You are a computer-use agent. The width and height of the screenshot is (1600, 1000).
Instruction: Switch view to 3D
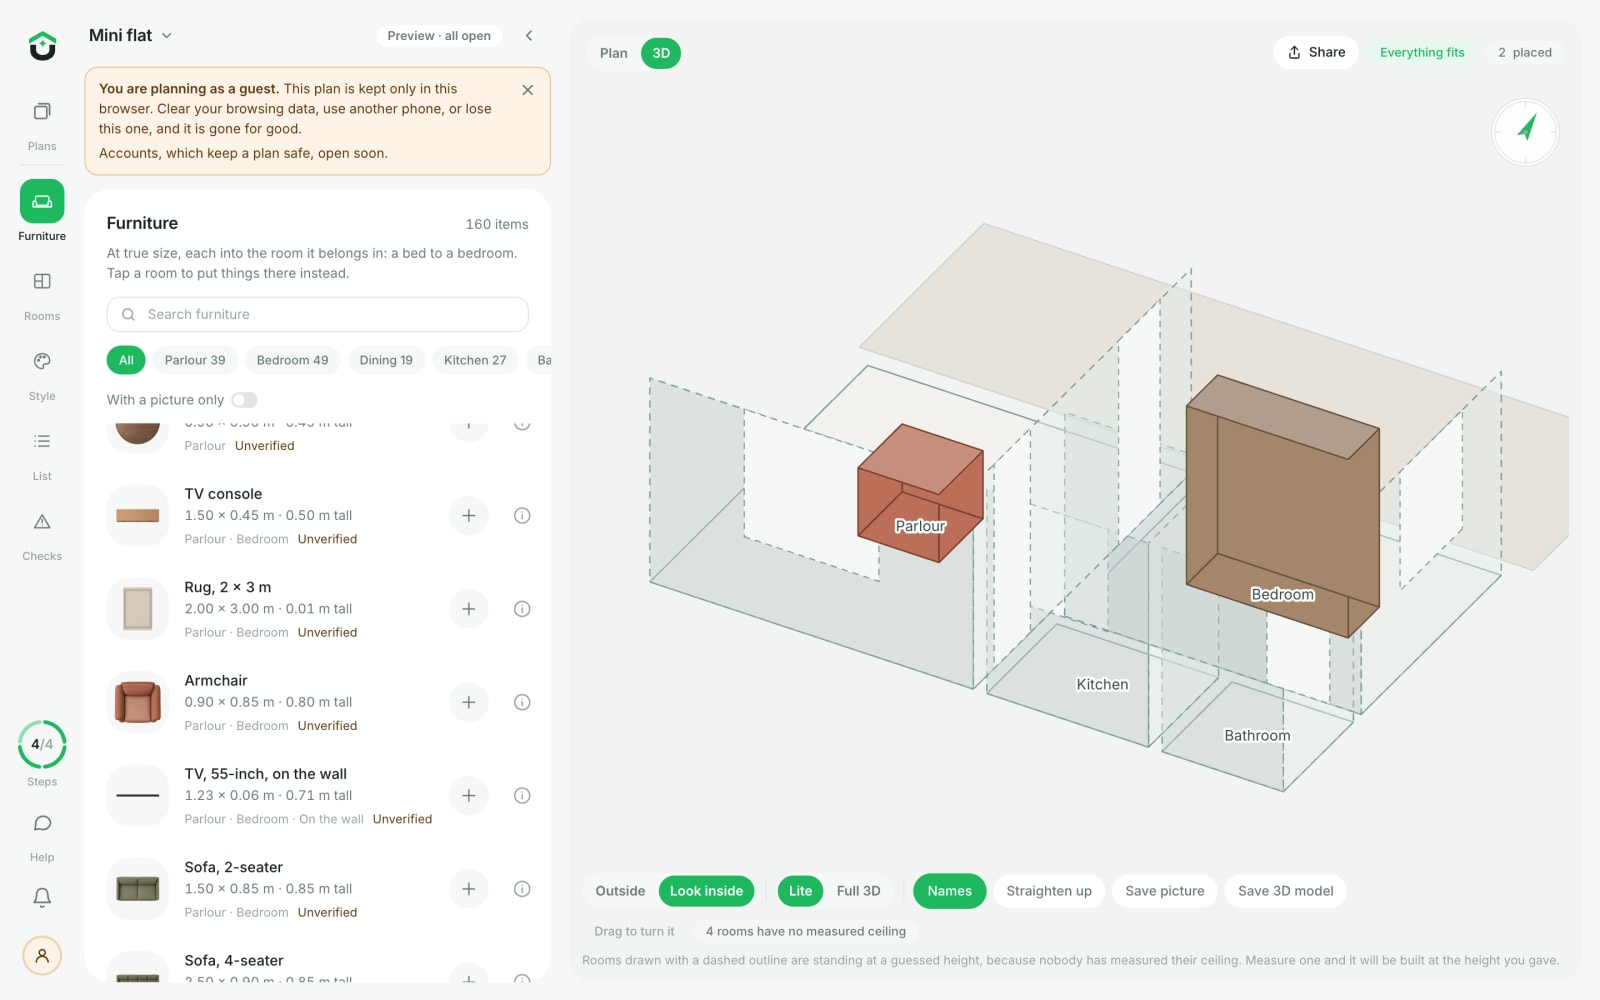coord(661,53)
